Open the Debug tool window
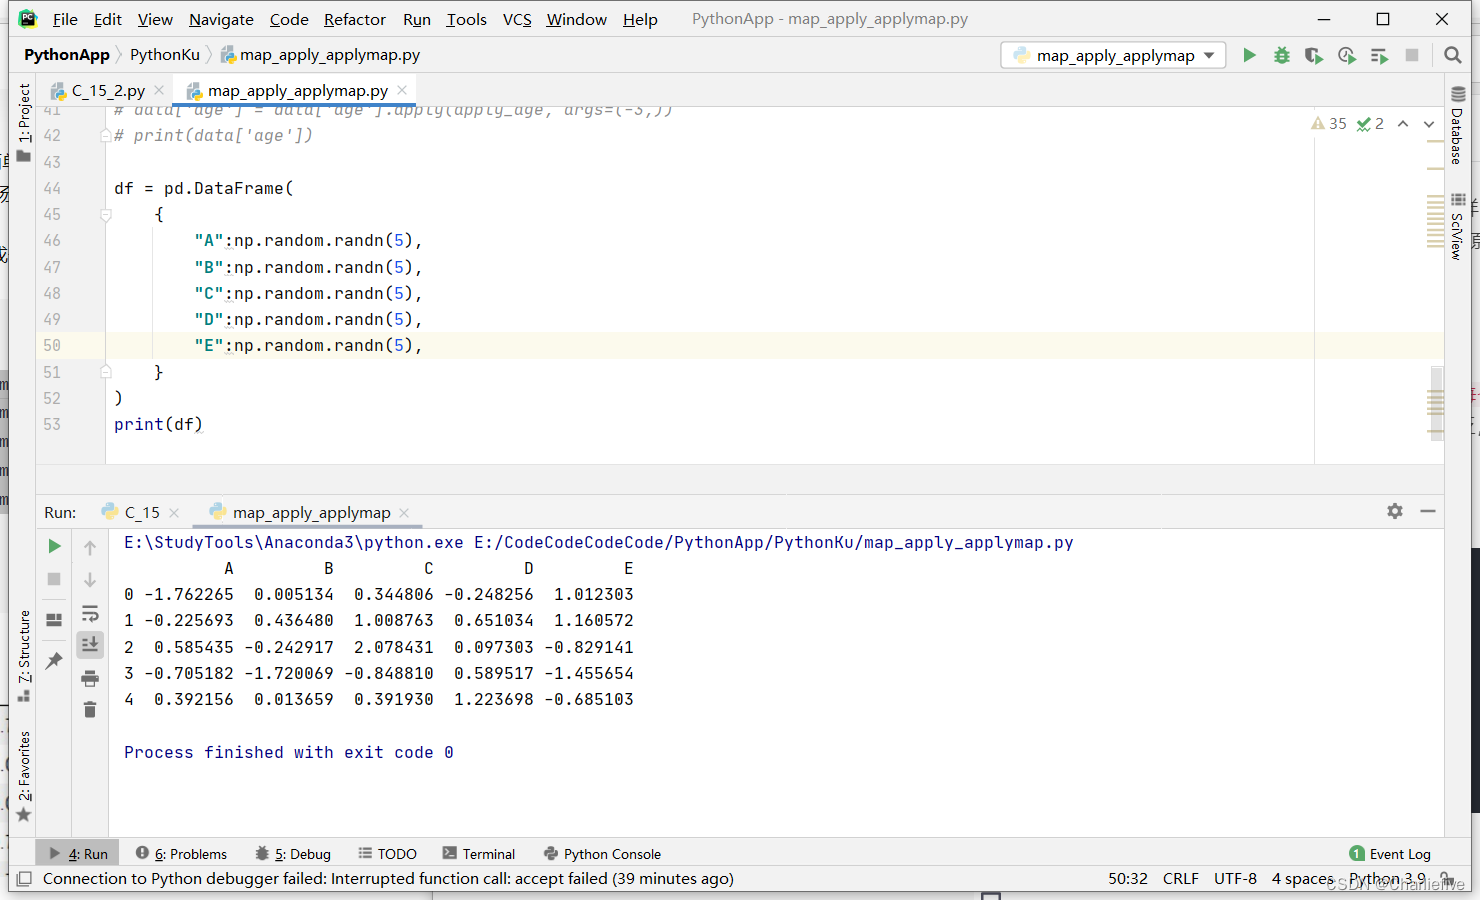The height and width of the screenshot is (900, 1480). 293,854
